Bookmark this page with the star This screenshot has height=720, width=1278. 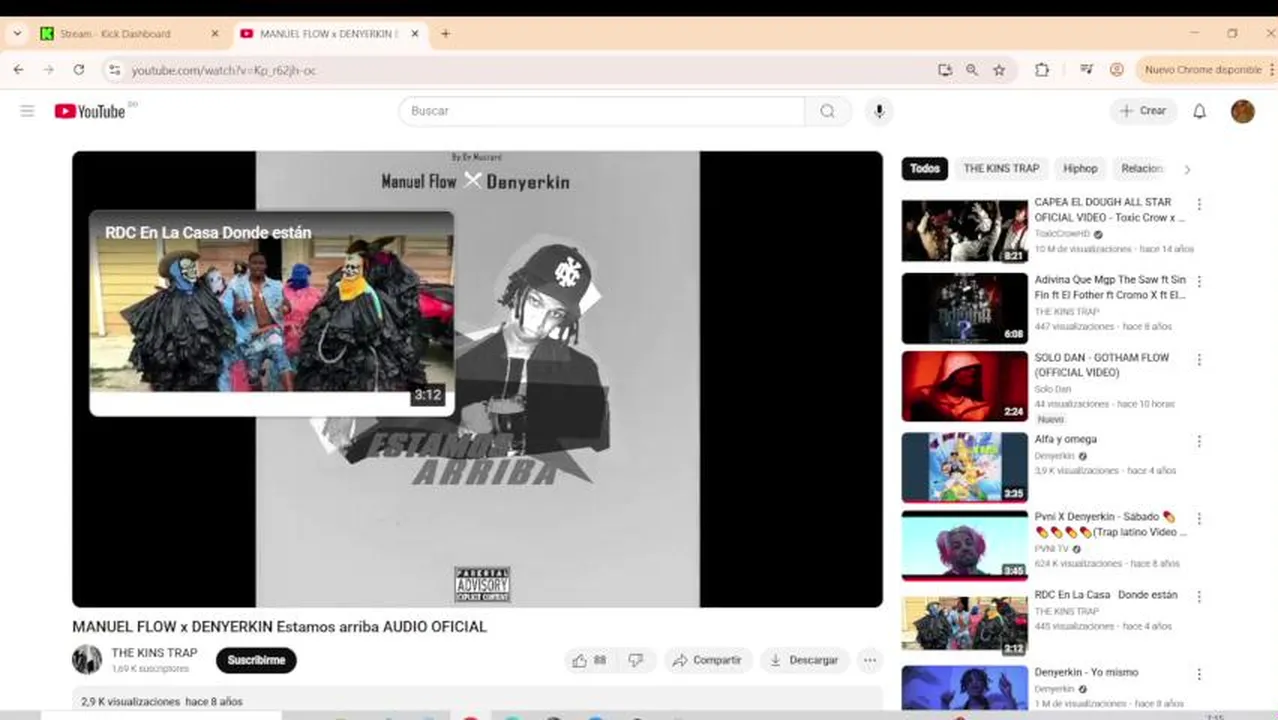[x=998, y=70]
